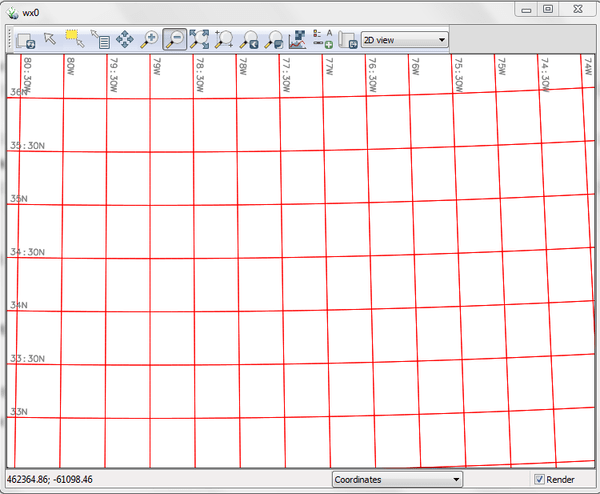
Task: Open the 2D view dropdown
Action: coord(404,40)
